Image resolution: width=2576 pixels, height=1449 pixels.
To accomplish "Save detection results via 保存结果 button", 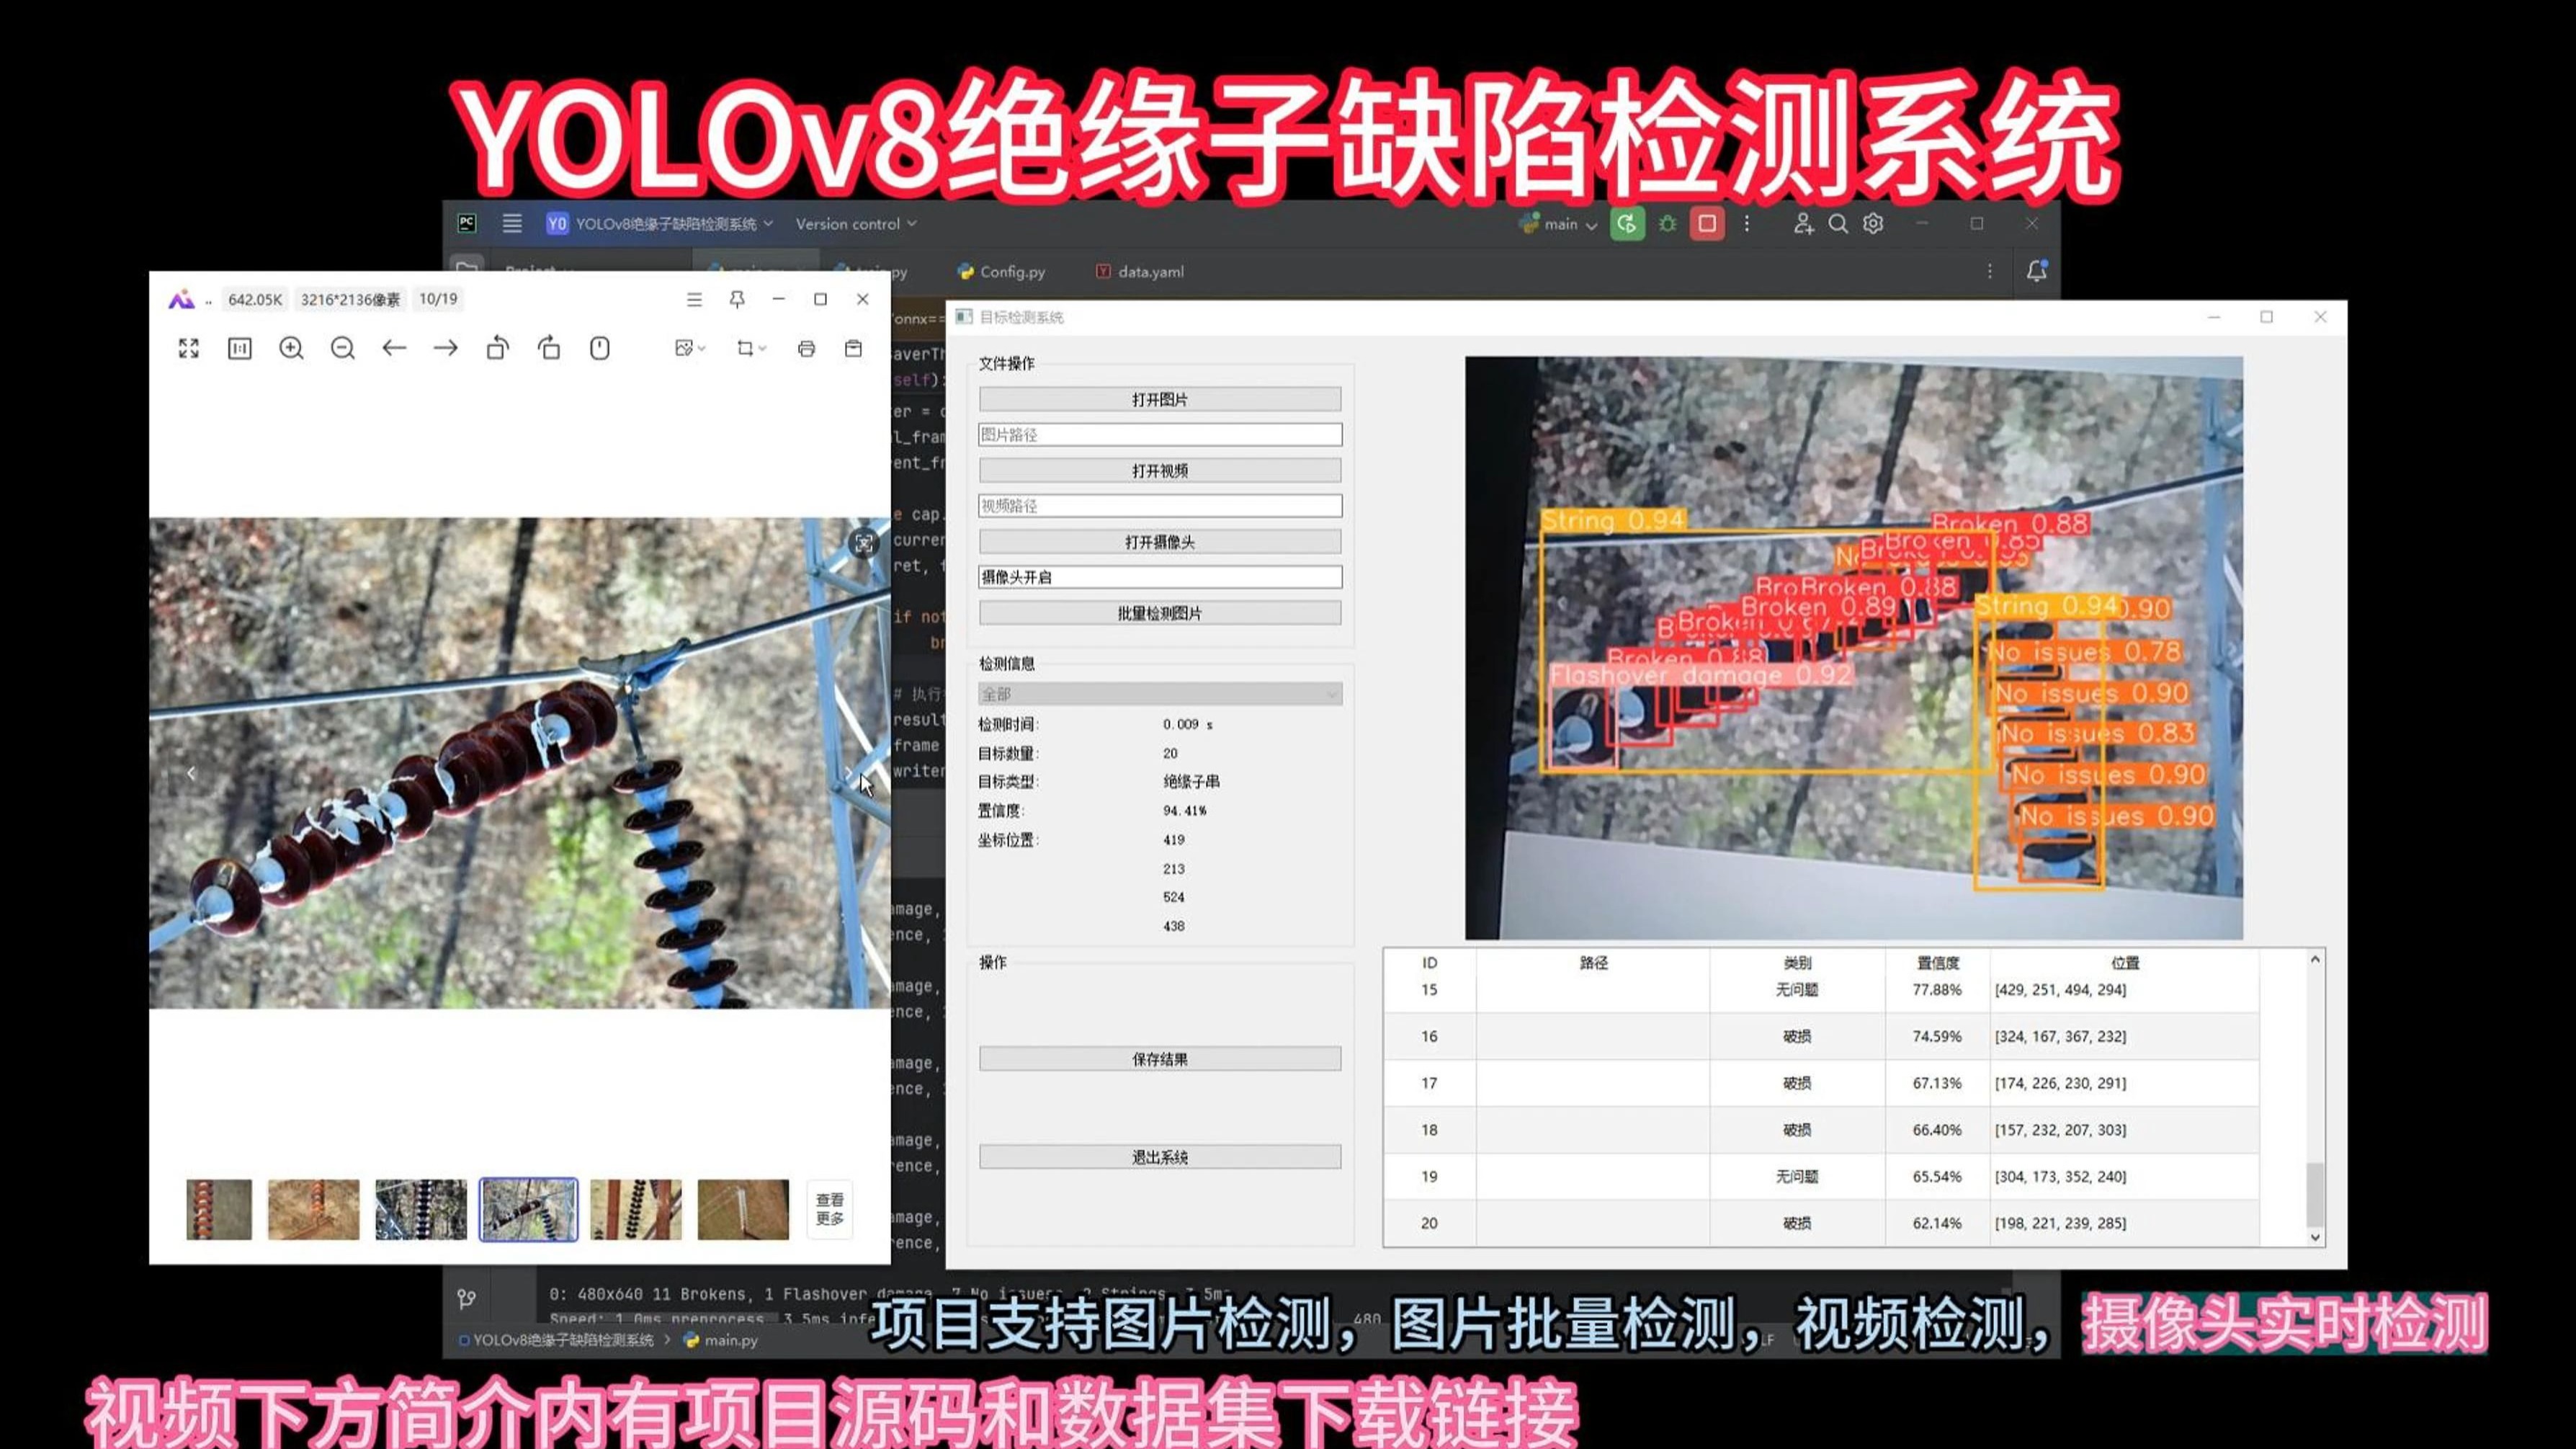I will pos(1159,1059).
